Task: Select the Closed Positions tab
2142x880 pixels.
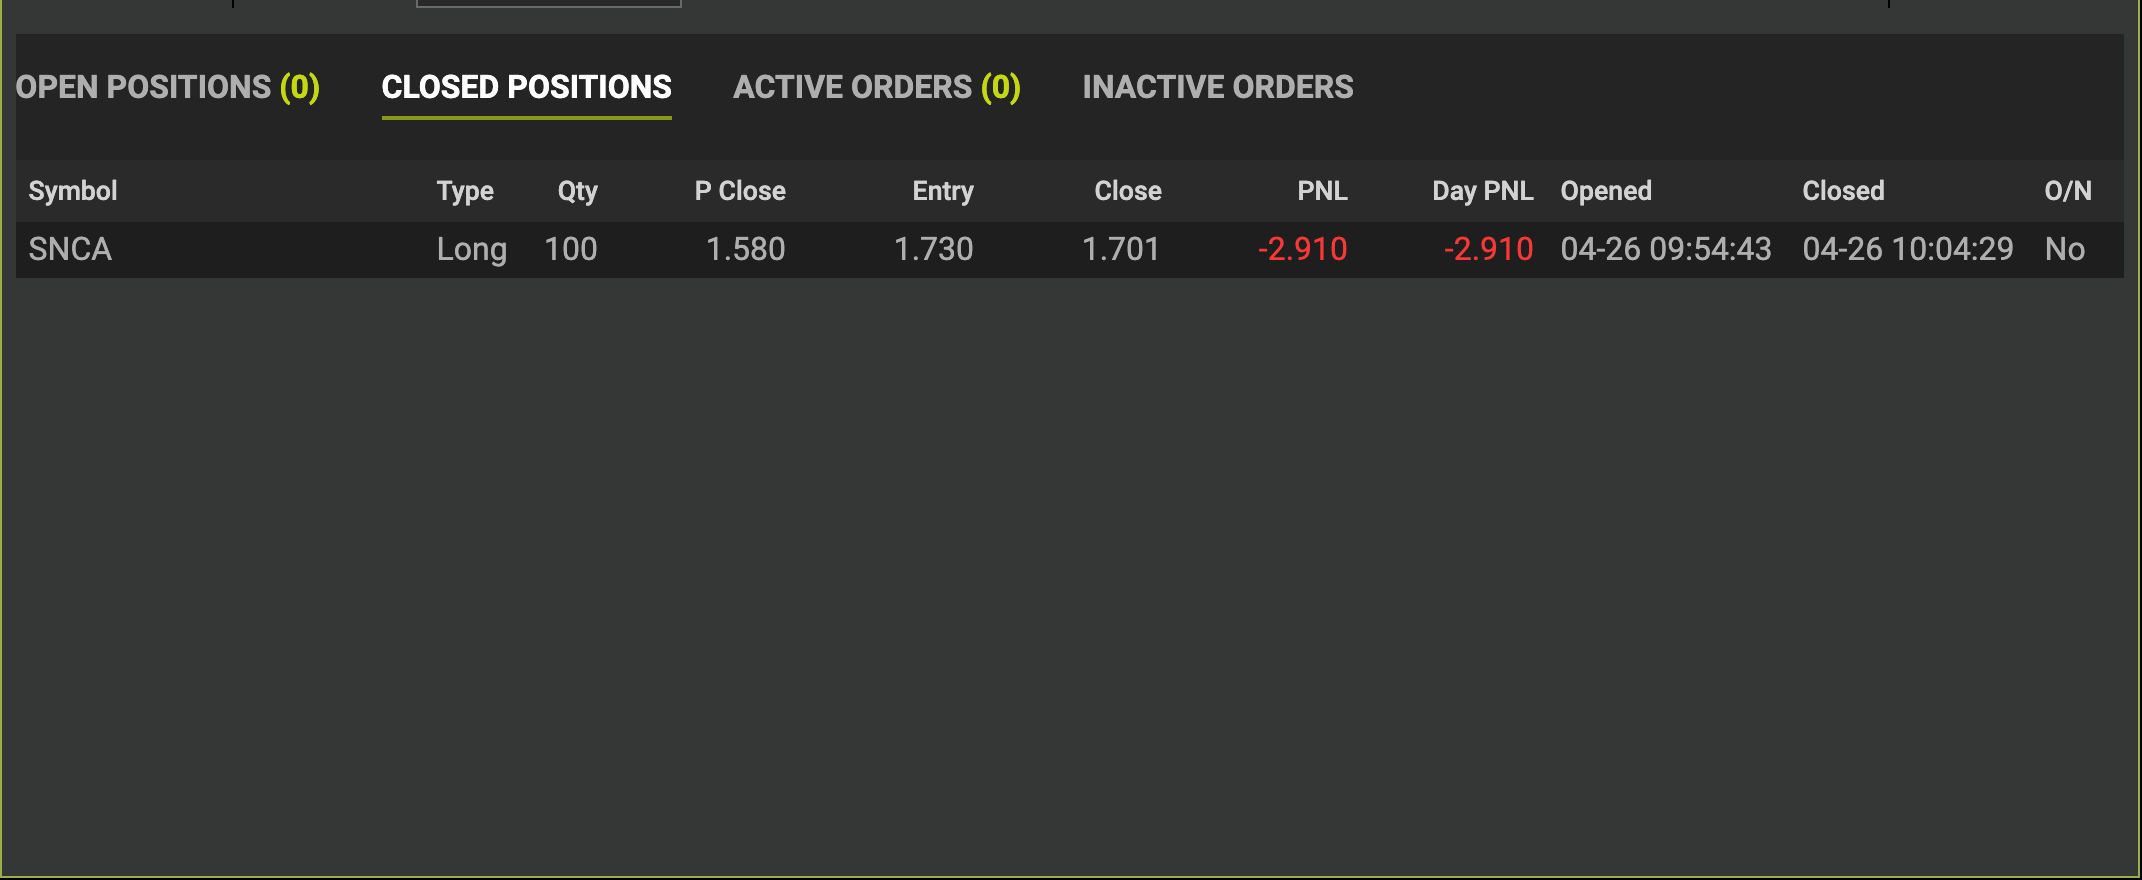Action: (x=526, y=87)
